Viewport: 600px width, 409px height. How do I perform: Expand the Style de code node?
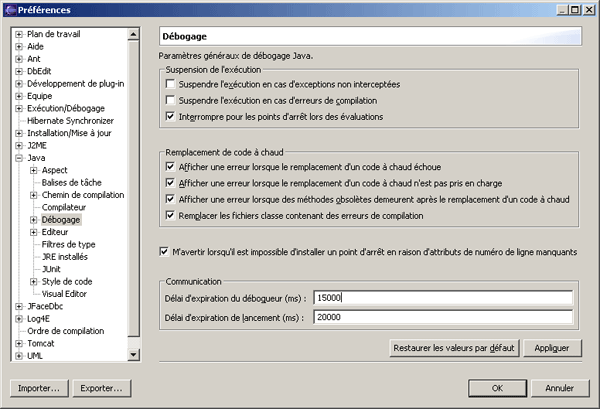(33, 282)
